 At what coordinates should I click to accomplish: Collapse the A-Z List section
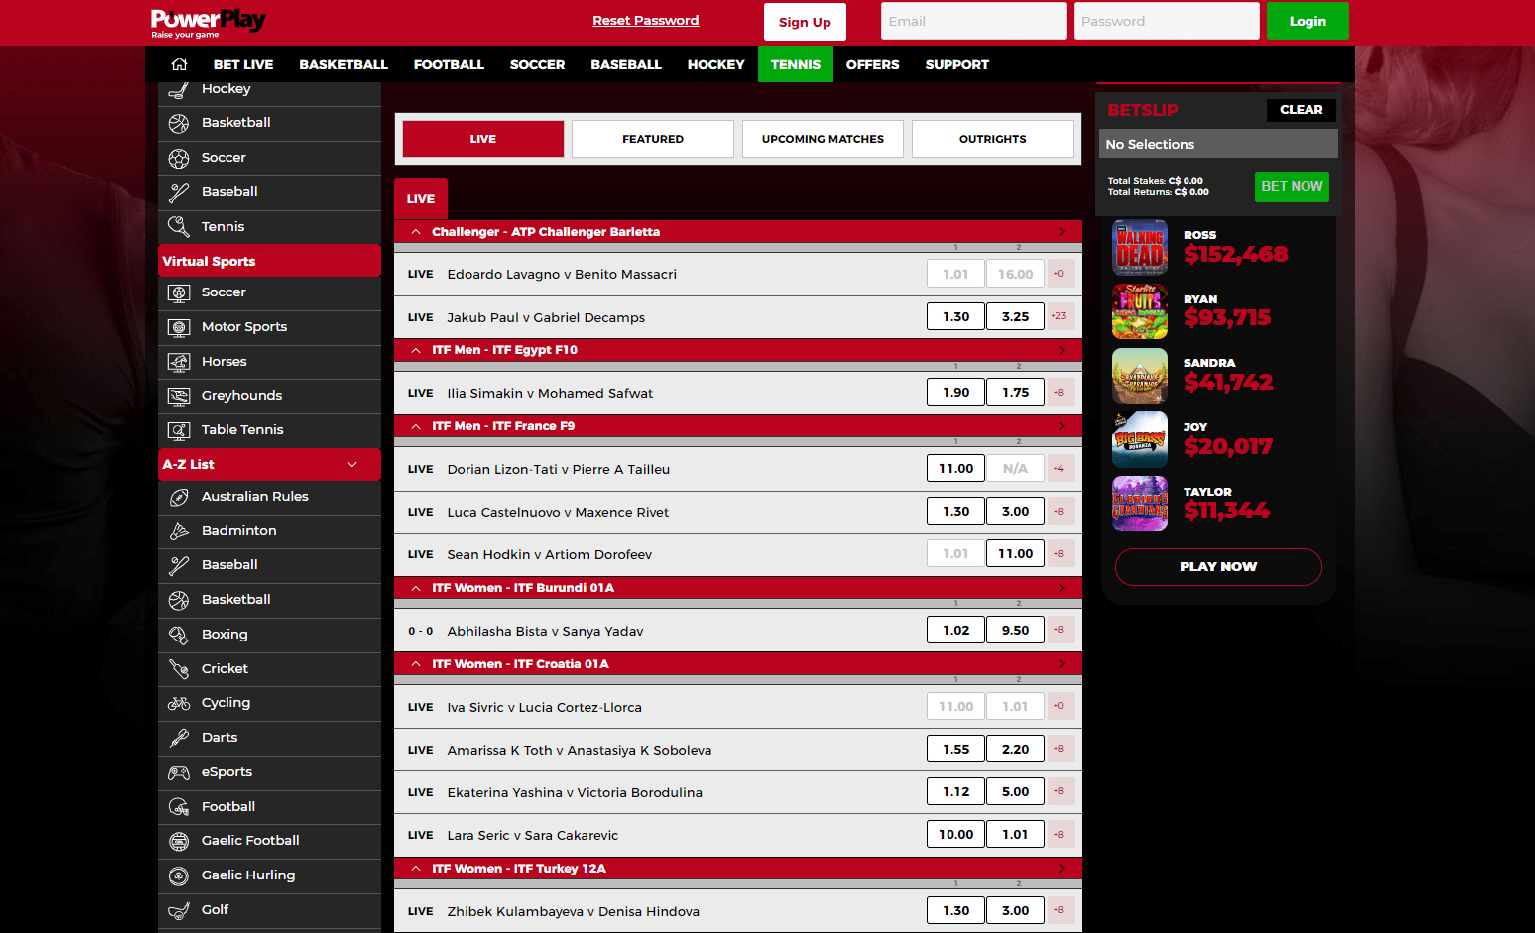(352, 465)
